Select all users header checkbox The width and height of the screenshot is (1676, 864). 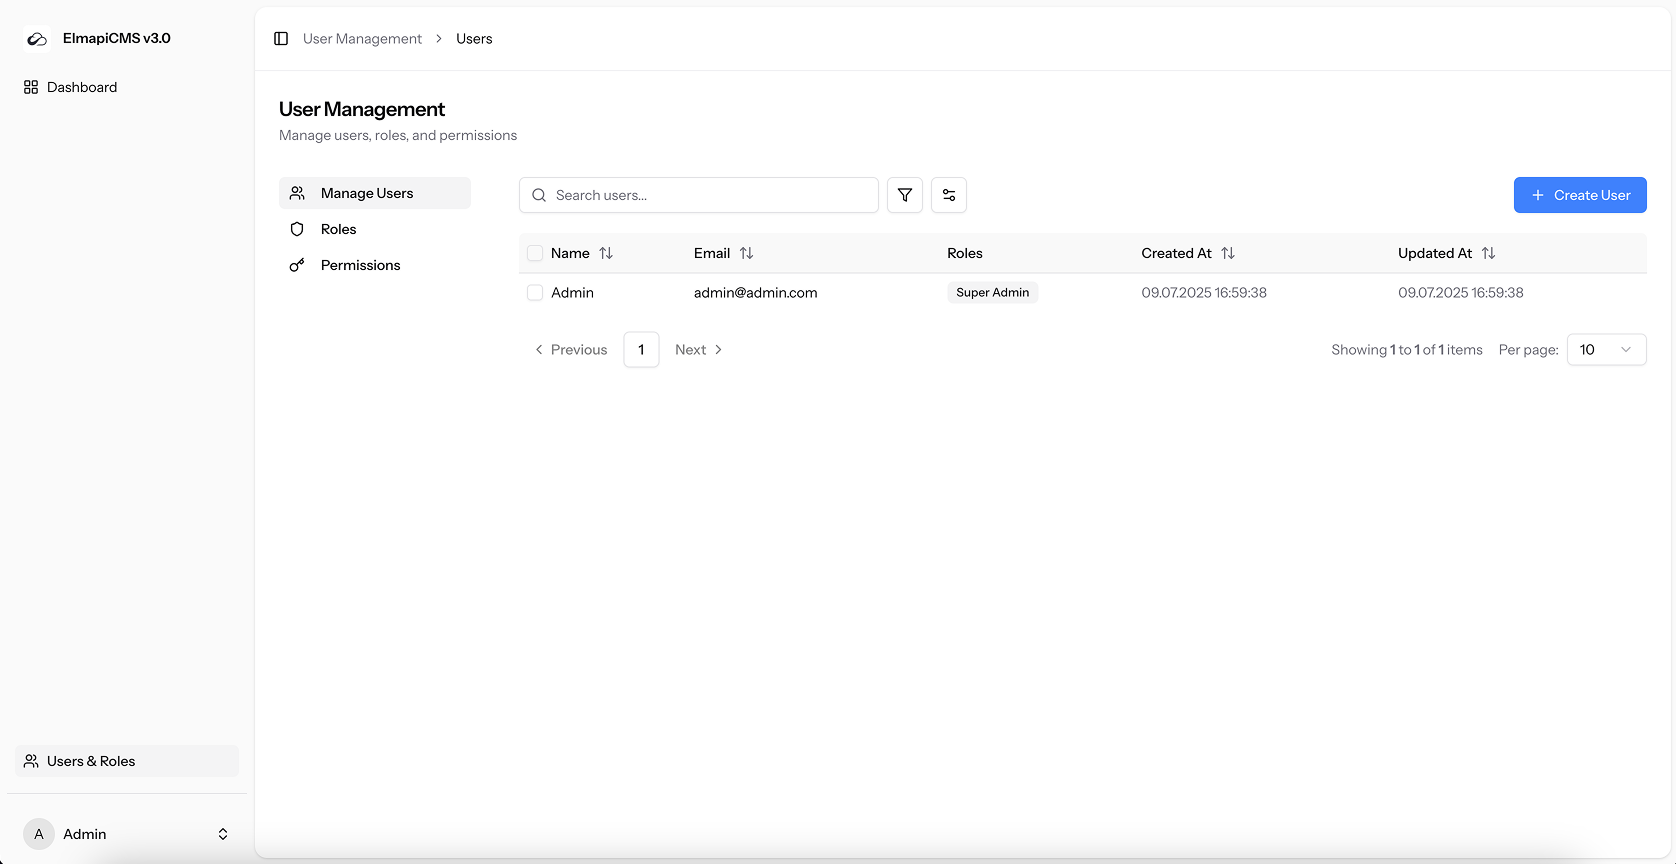coord(535,254)
